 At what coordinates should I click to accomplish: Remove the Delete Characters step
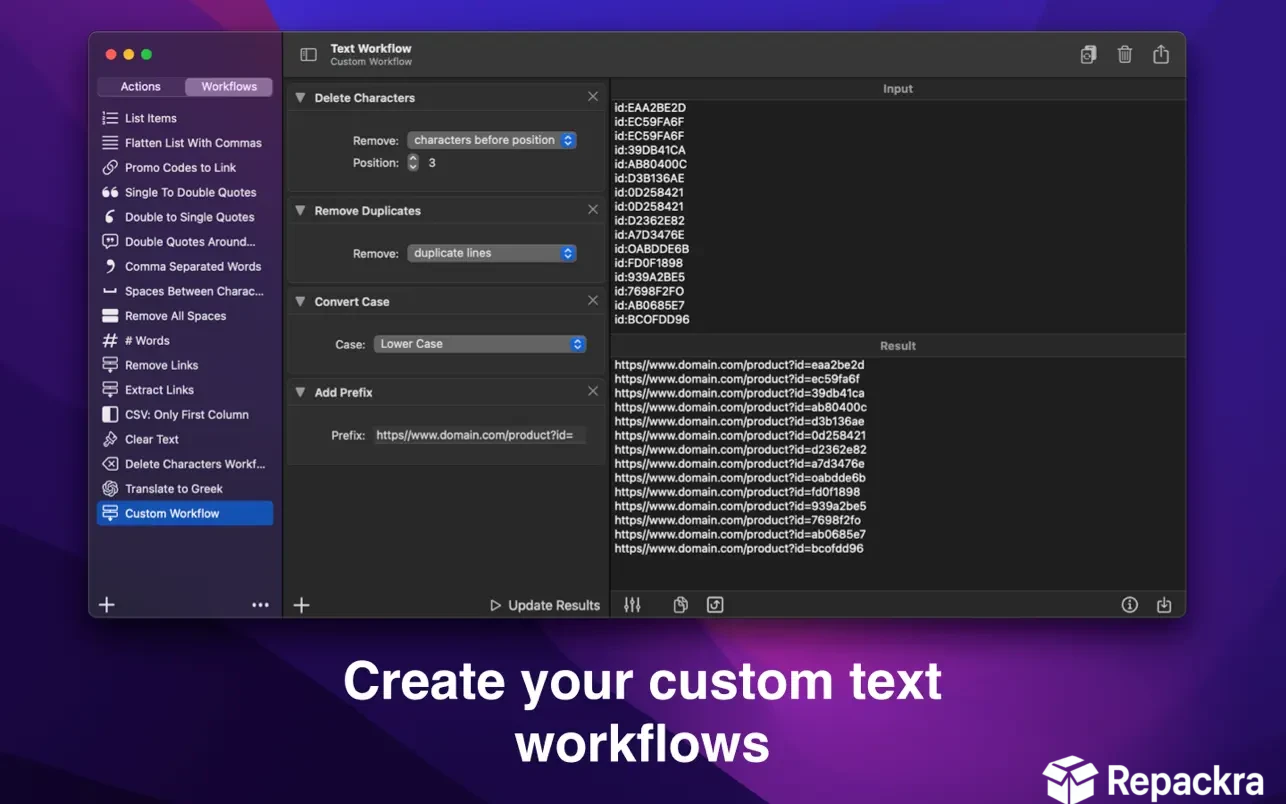coord(593,97)
